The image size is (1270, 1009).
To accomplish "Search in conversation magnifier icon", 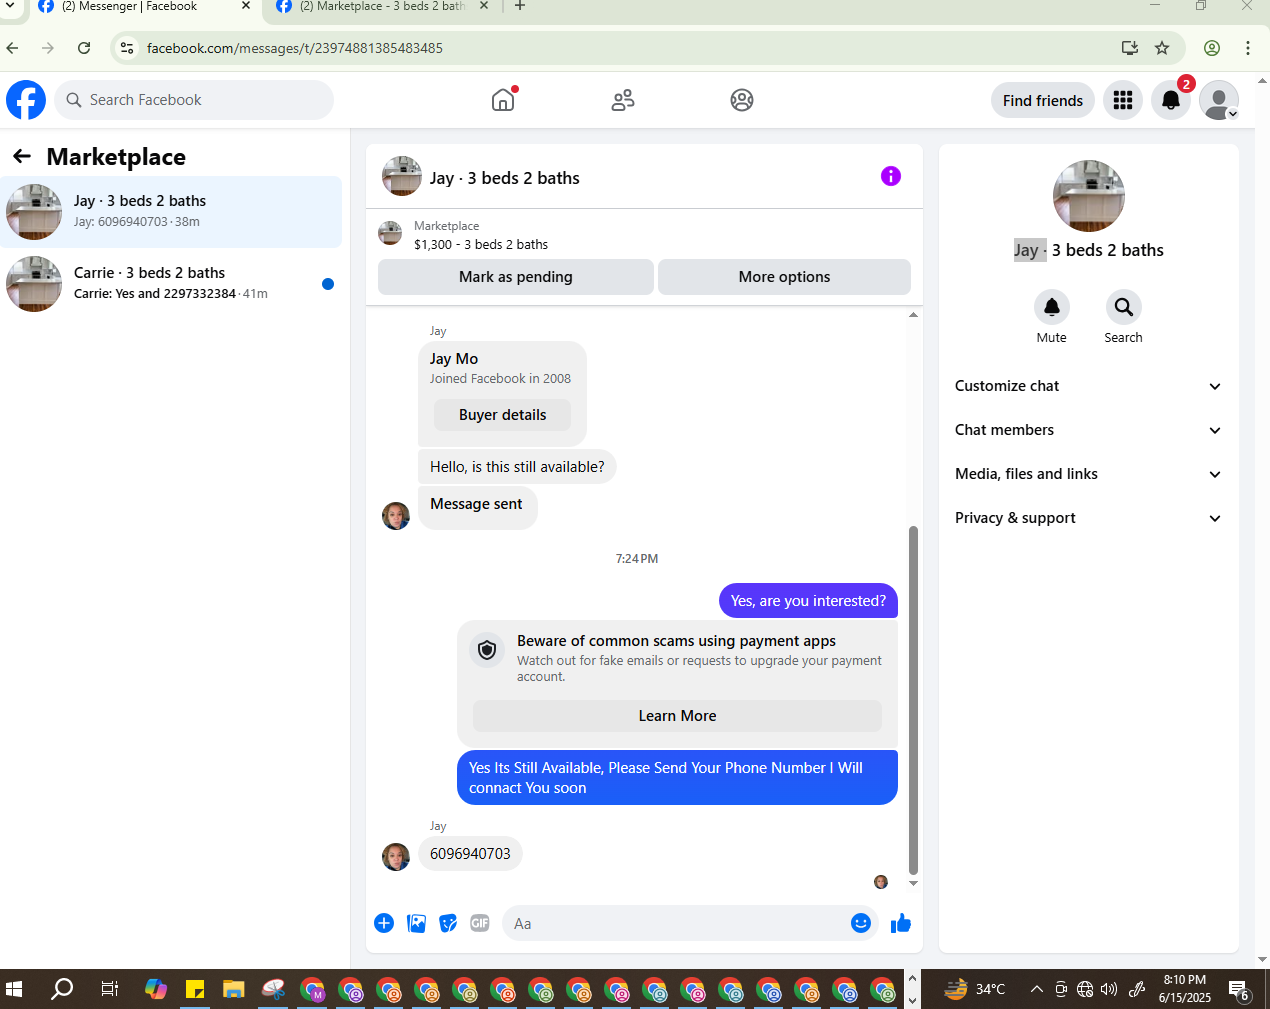I will (1124, 307).
